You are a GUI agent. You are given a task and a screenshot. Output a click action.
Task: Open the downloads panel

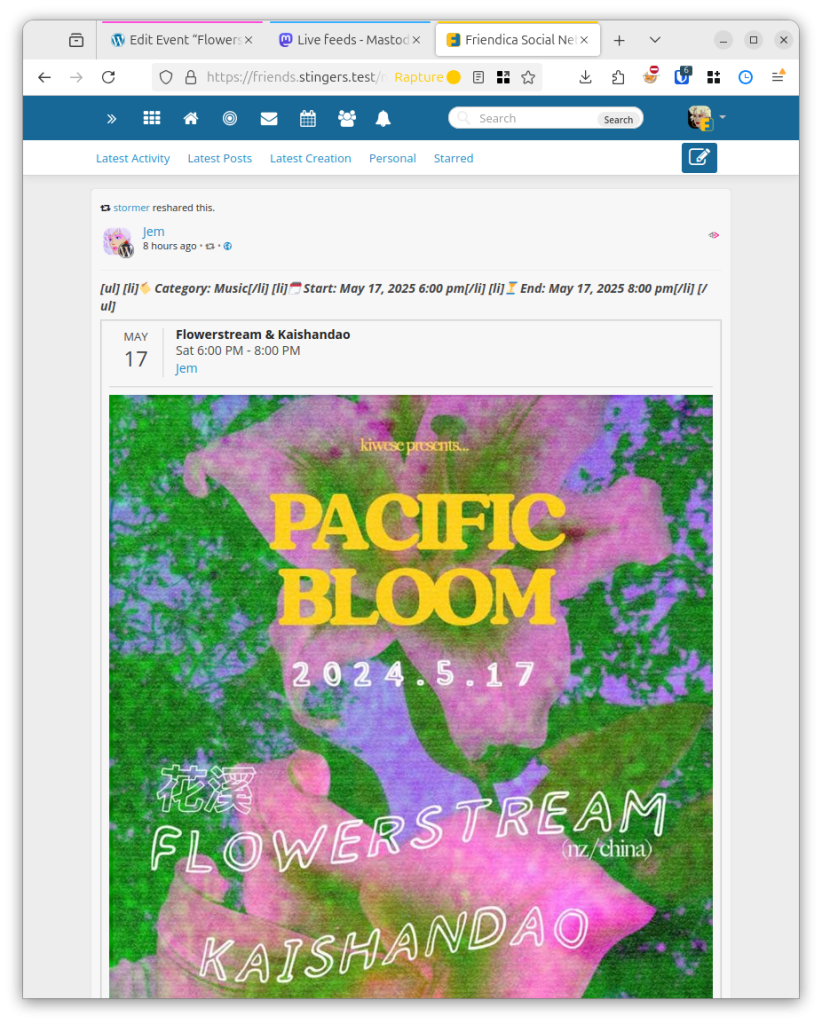pyautogui.click(x=586, y=78)
